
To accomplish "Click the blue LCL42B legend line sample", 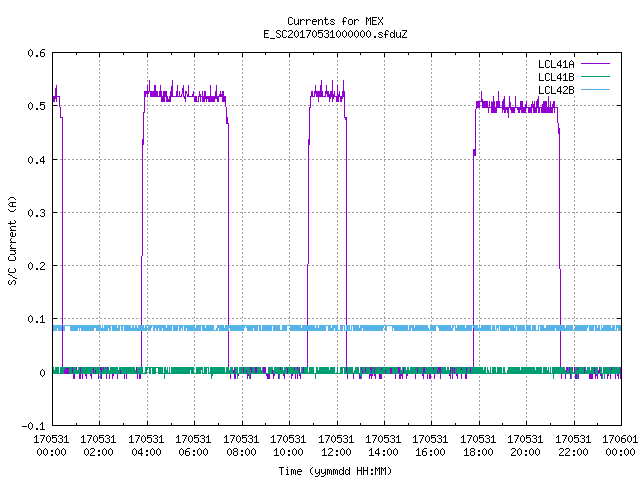I will tap(595, 90).
